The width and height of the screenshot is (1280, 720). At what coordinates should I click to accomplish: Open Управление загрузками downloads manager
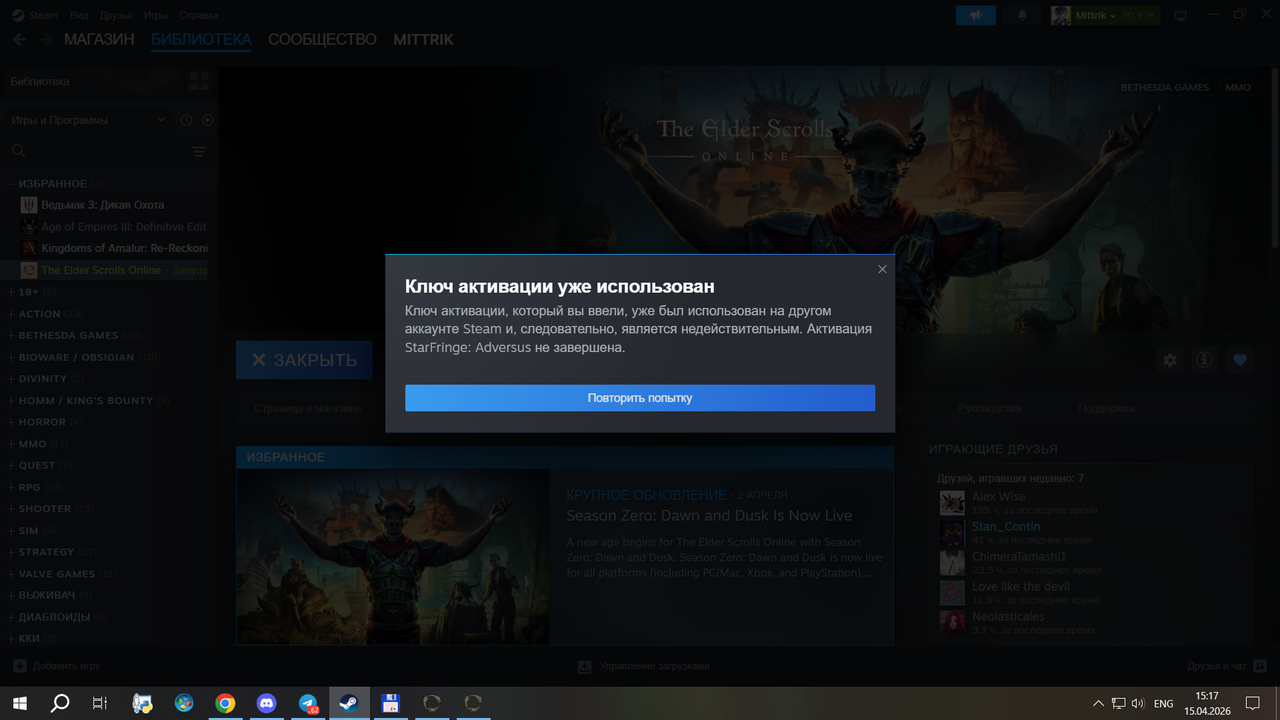(x=644, y=666)
